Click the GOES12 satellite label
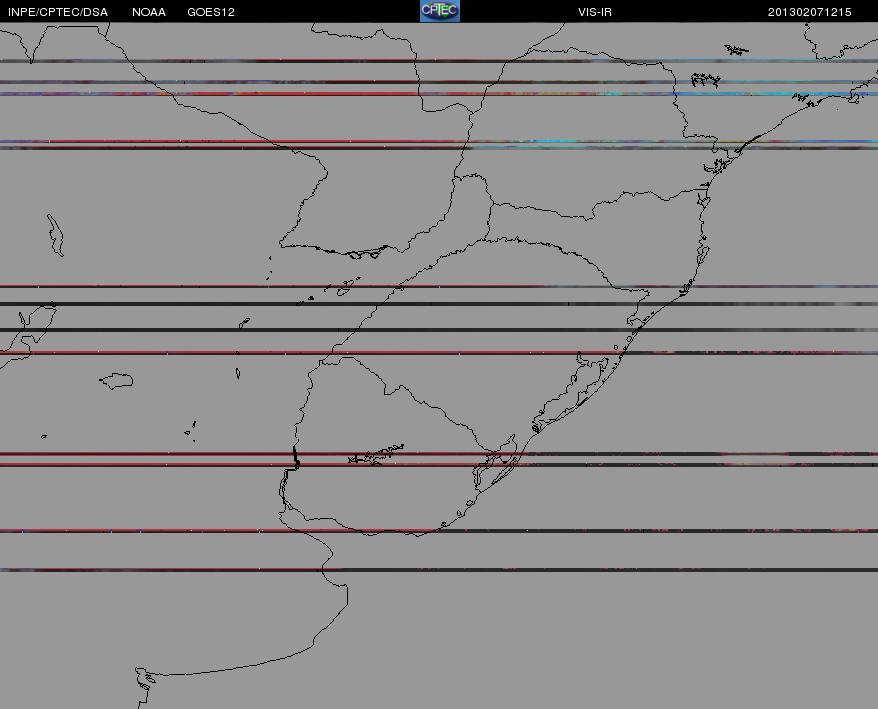Screen dimensions: 878x709 click(x=211, y=12)
